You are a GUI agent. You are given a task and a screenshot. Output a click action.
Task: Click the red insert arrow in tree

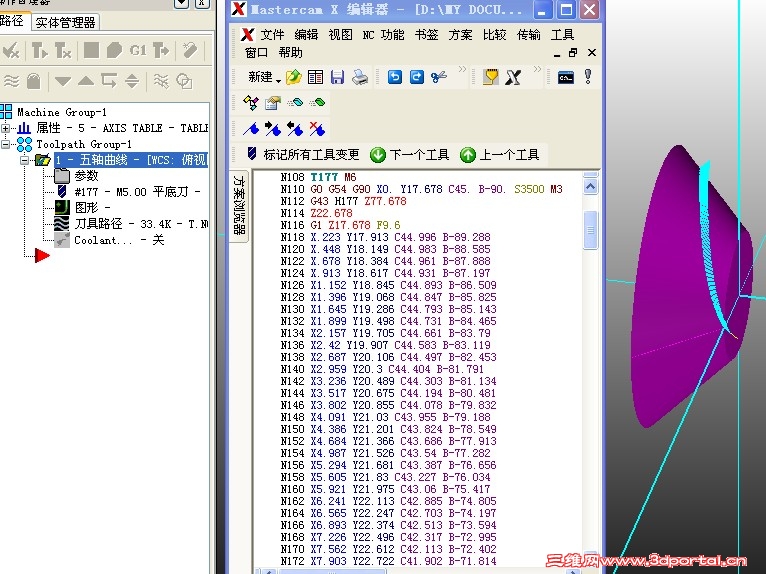pos(42,255)
